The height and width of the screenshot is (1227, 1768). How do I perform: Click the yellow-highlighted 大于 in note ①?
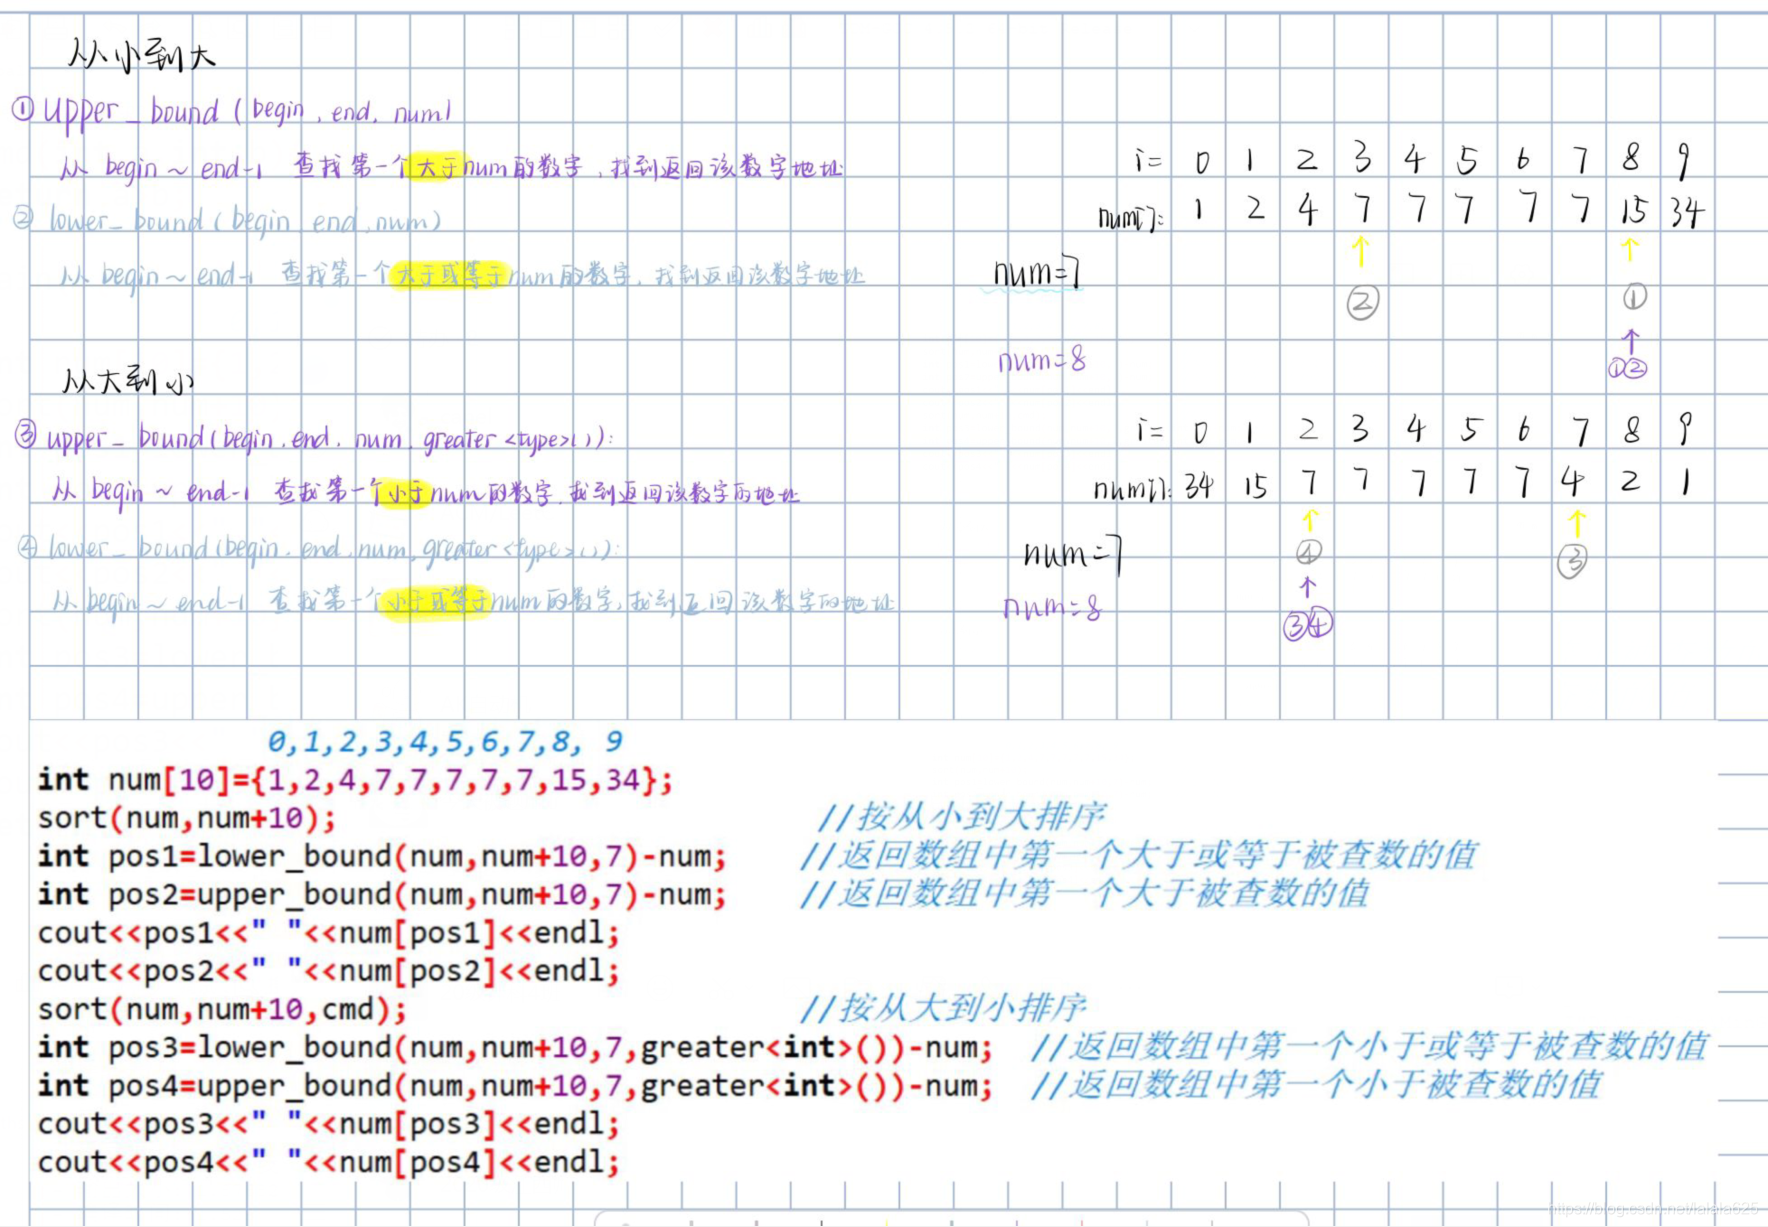click(435, 166)
